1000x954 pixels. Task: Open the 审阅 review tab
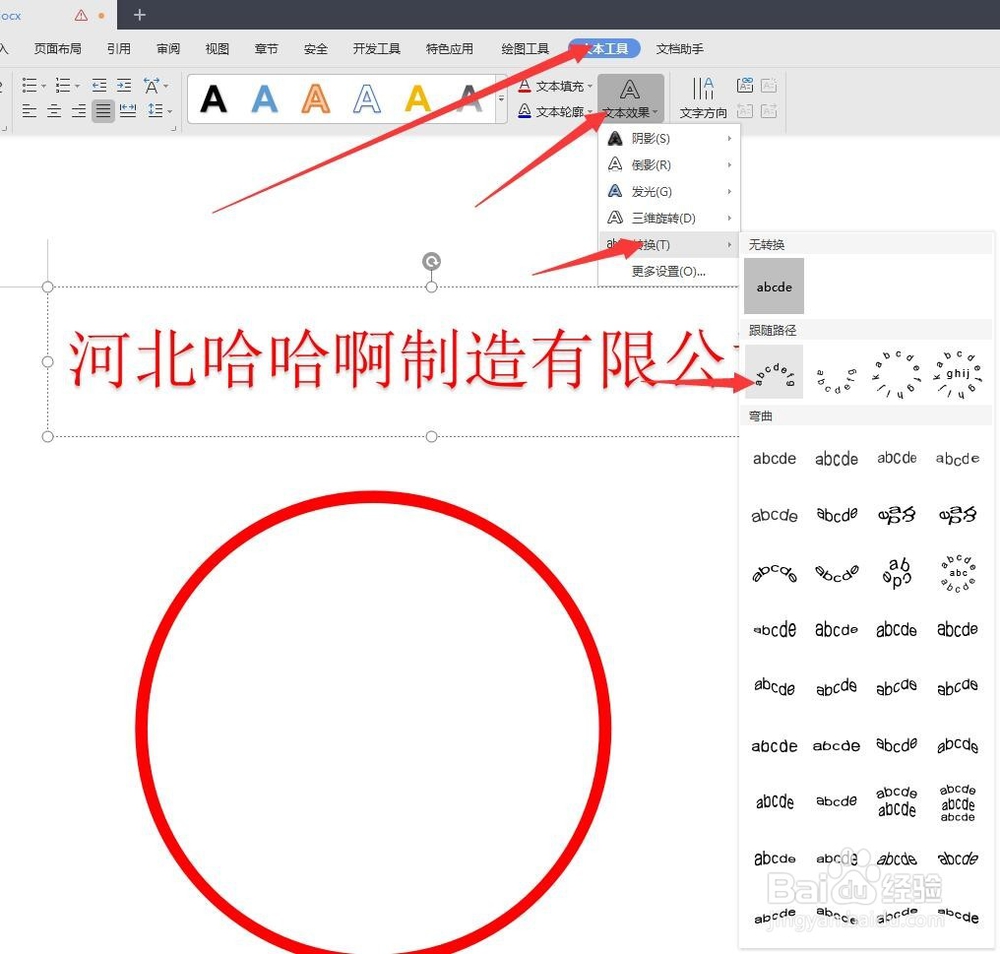pyautogui.click(x=167, y=47)
